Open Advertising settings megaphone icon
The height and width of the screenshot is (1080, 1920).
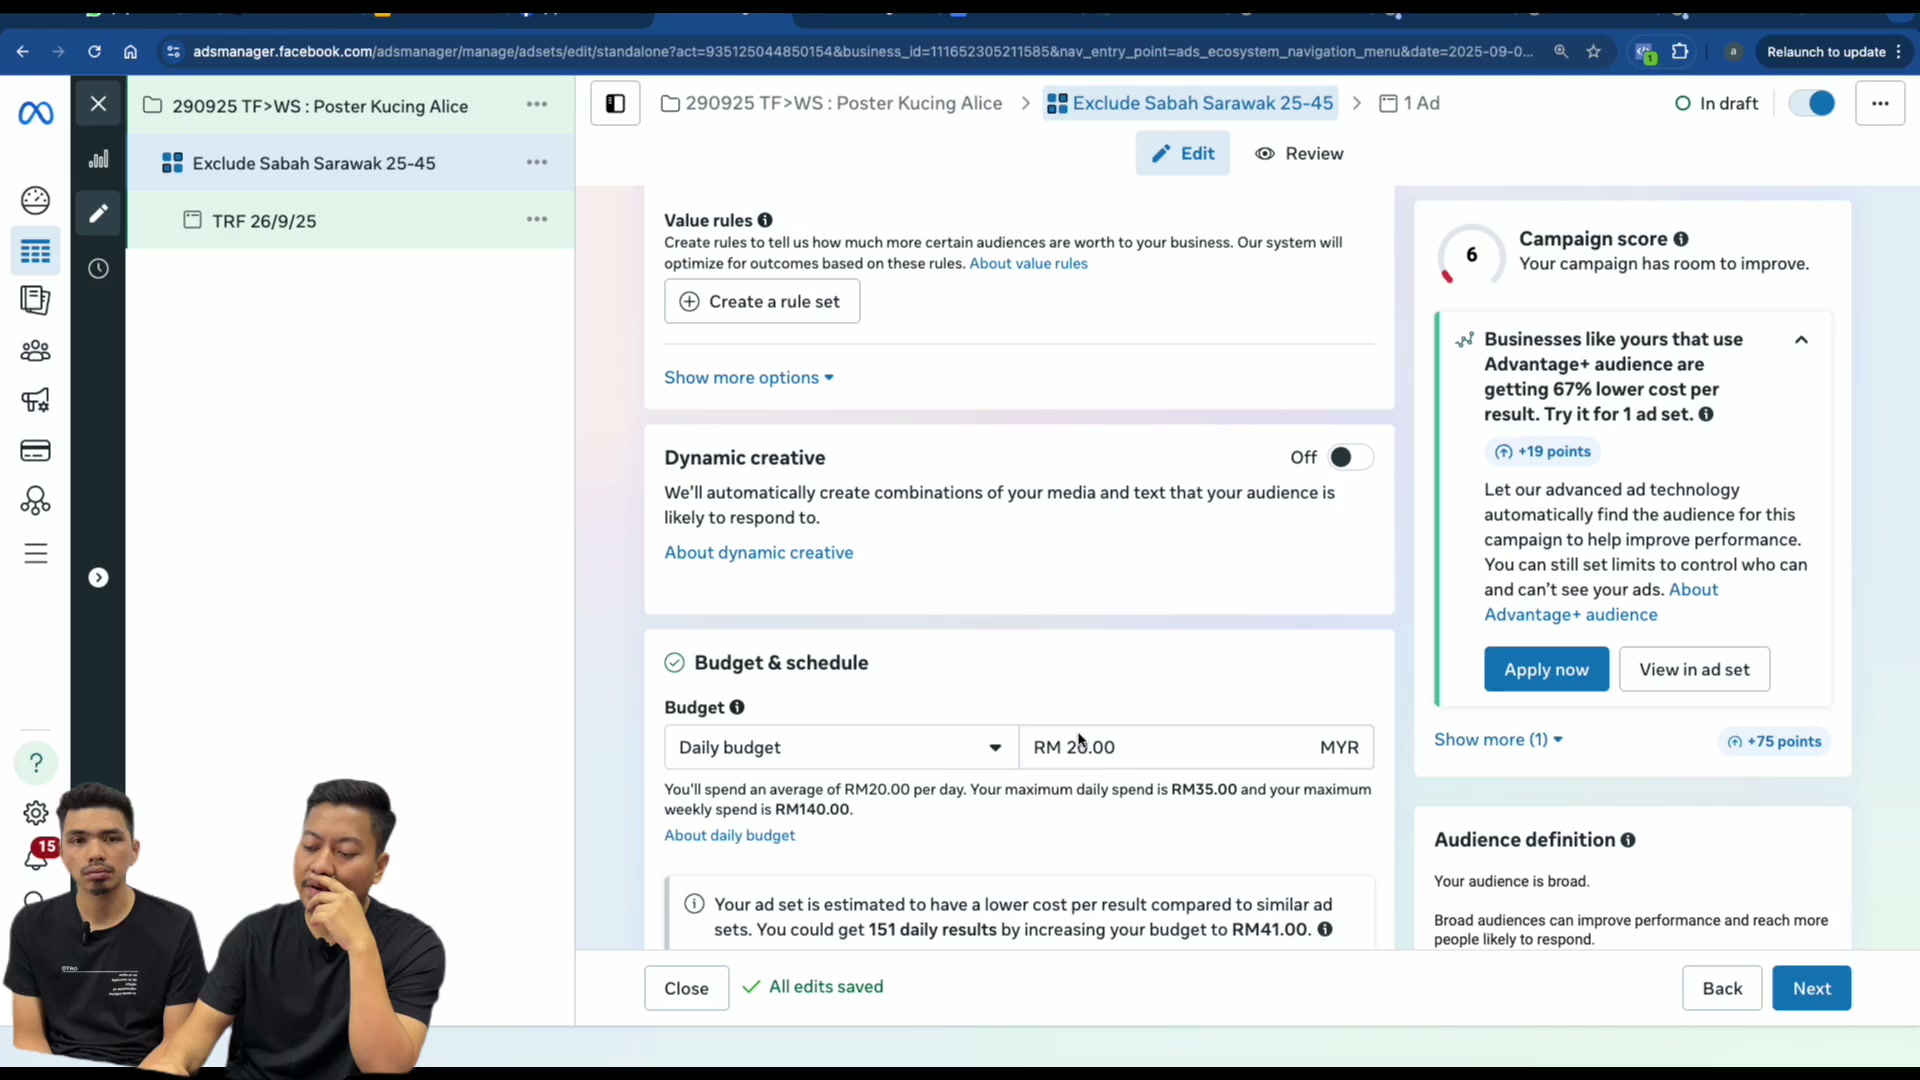36,400
